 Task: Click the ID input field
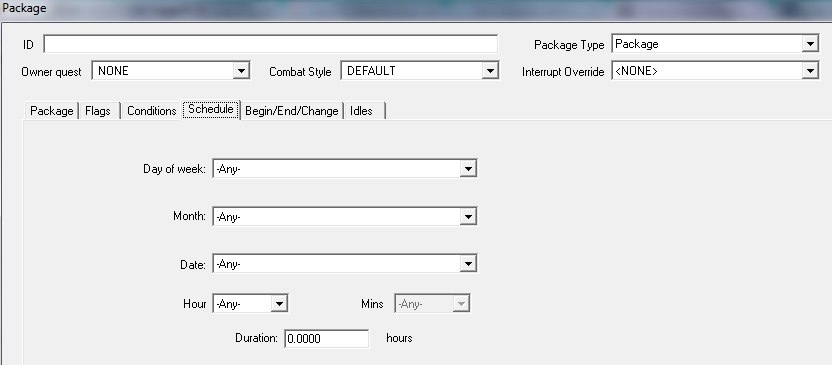point(271,44)
